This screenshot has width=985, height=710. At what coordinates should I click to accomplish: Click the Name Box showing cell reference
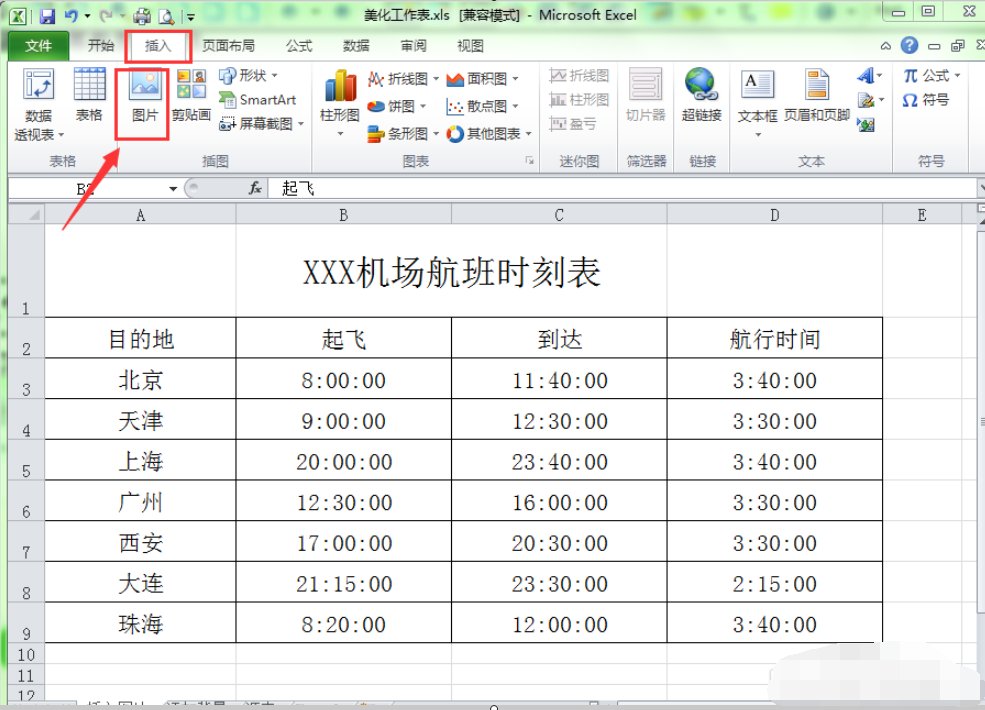(x=95, y=188)
